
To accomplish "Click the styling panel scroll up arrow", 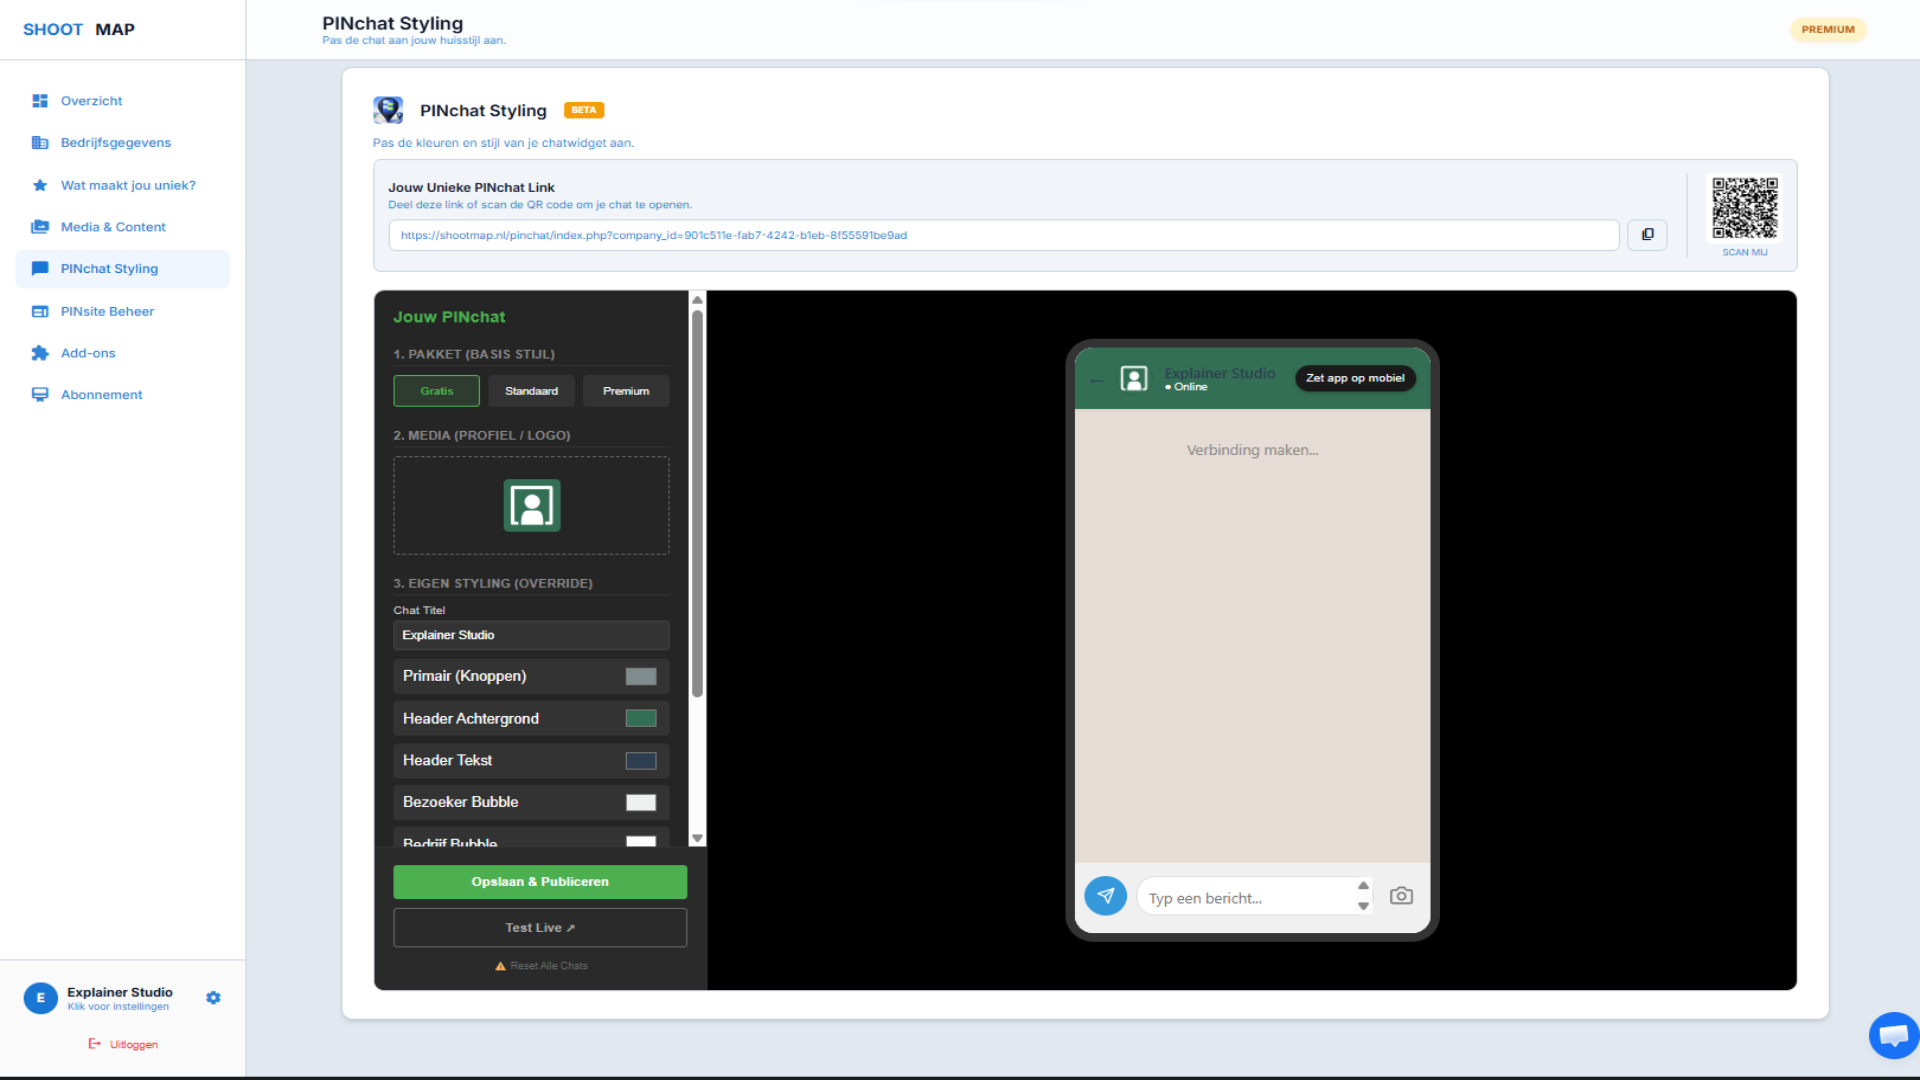I will coord(697,300).
